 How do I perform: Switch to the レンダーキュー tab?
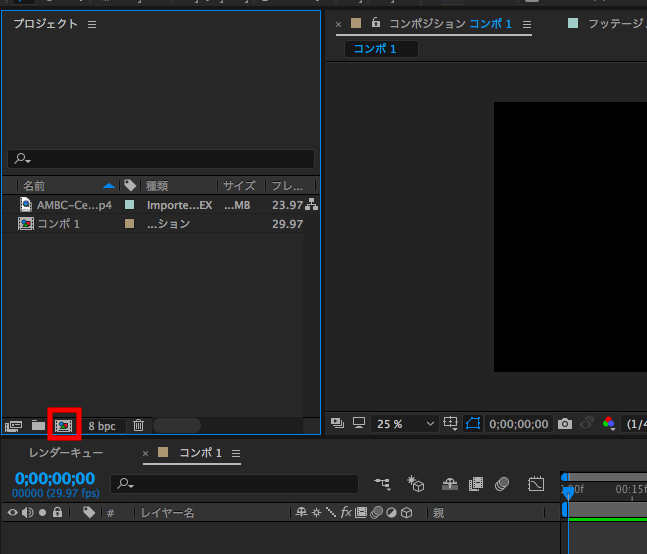coord(66,453)
